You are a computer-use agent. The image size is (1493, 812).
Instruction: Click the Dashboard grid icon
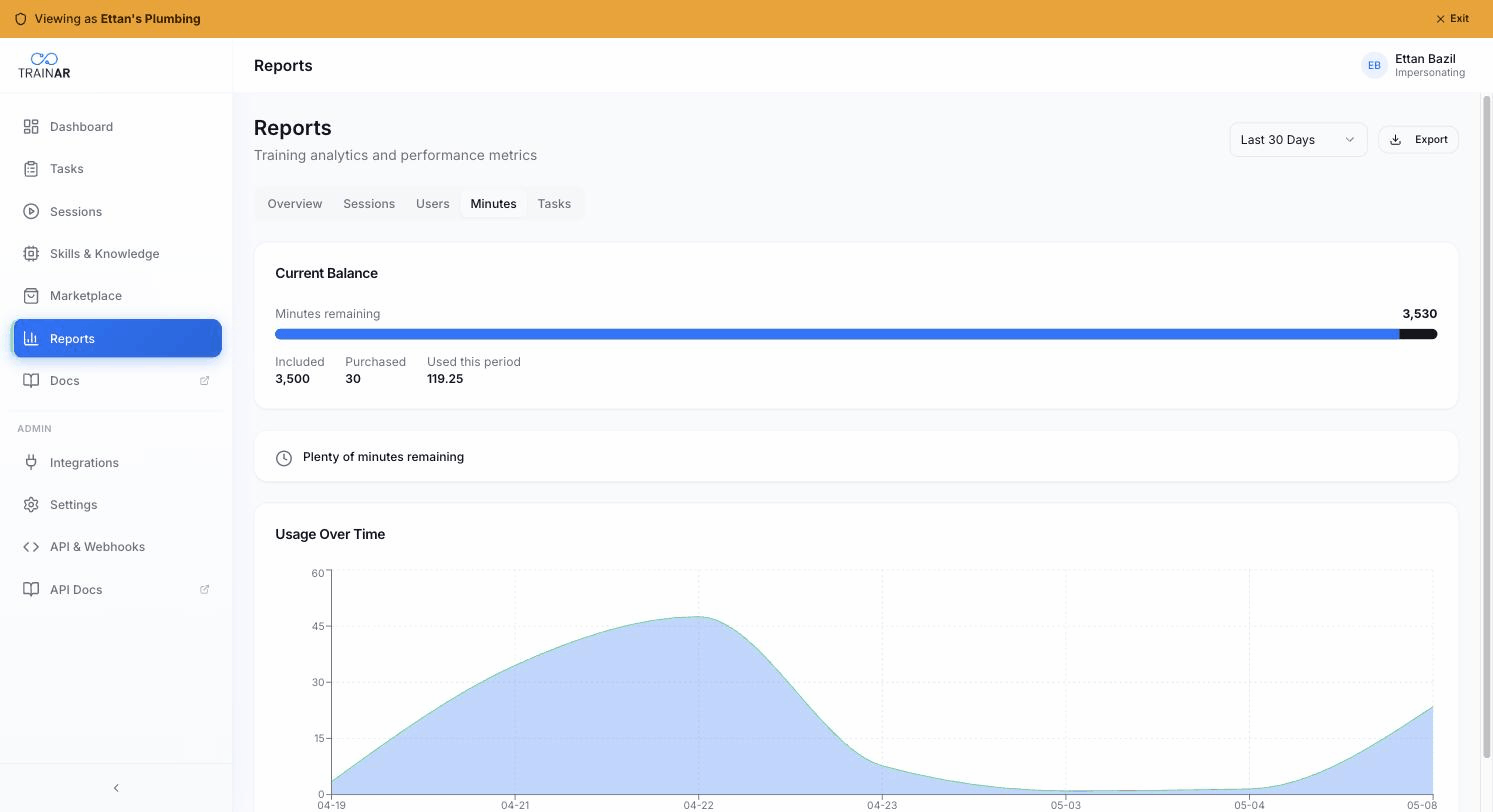pyautogui.click(x=31, y=127)
